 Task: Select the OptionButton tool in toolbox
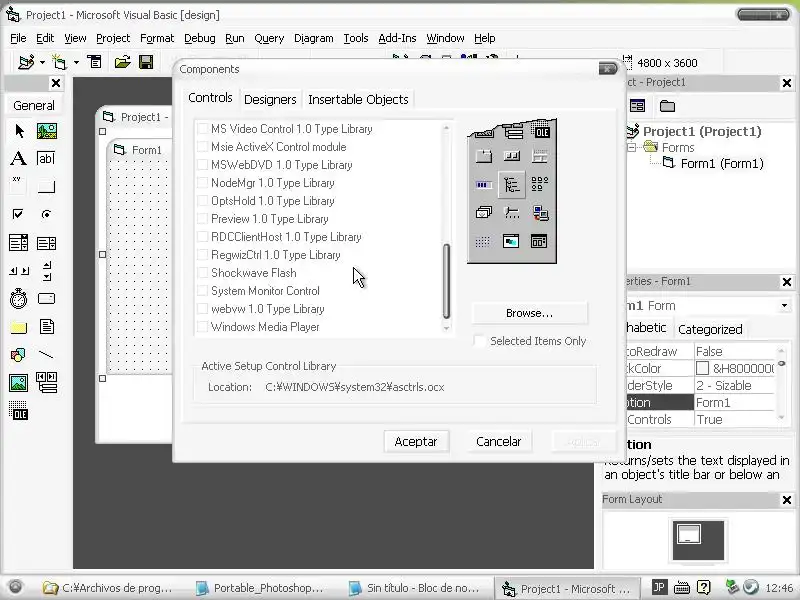pos(46,214)
